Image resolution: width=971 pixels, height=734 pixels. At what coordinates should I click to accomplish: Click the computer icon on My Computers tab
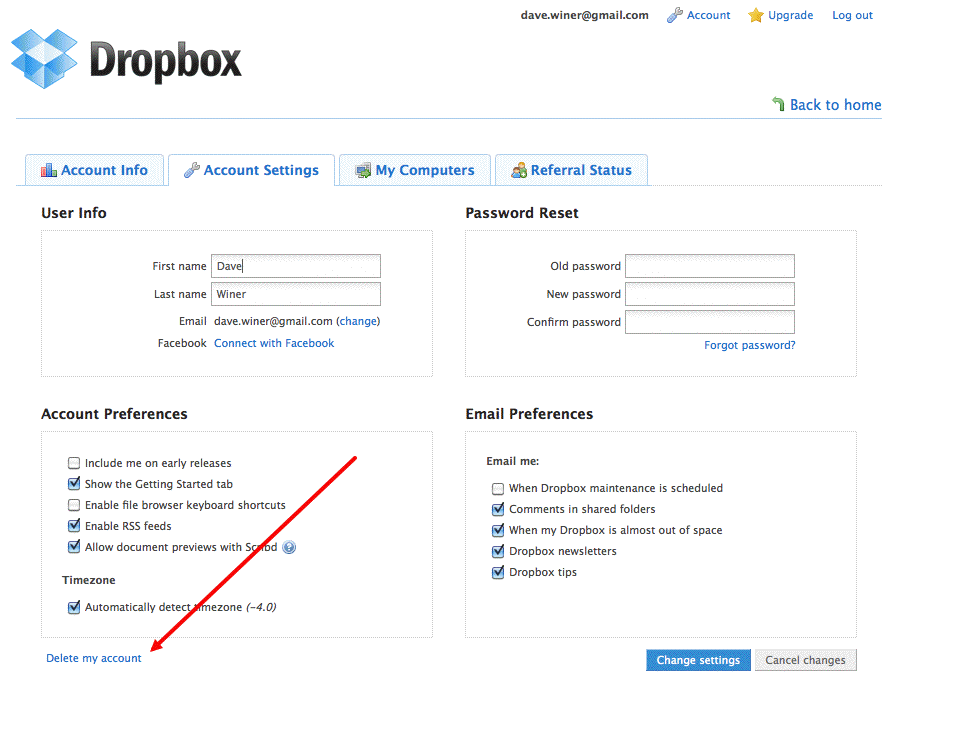363,170
